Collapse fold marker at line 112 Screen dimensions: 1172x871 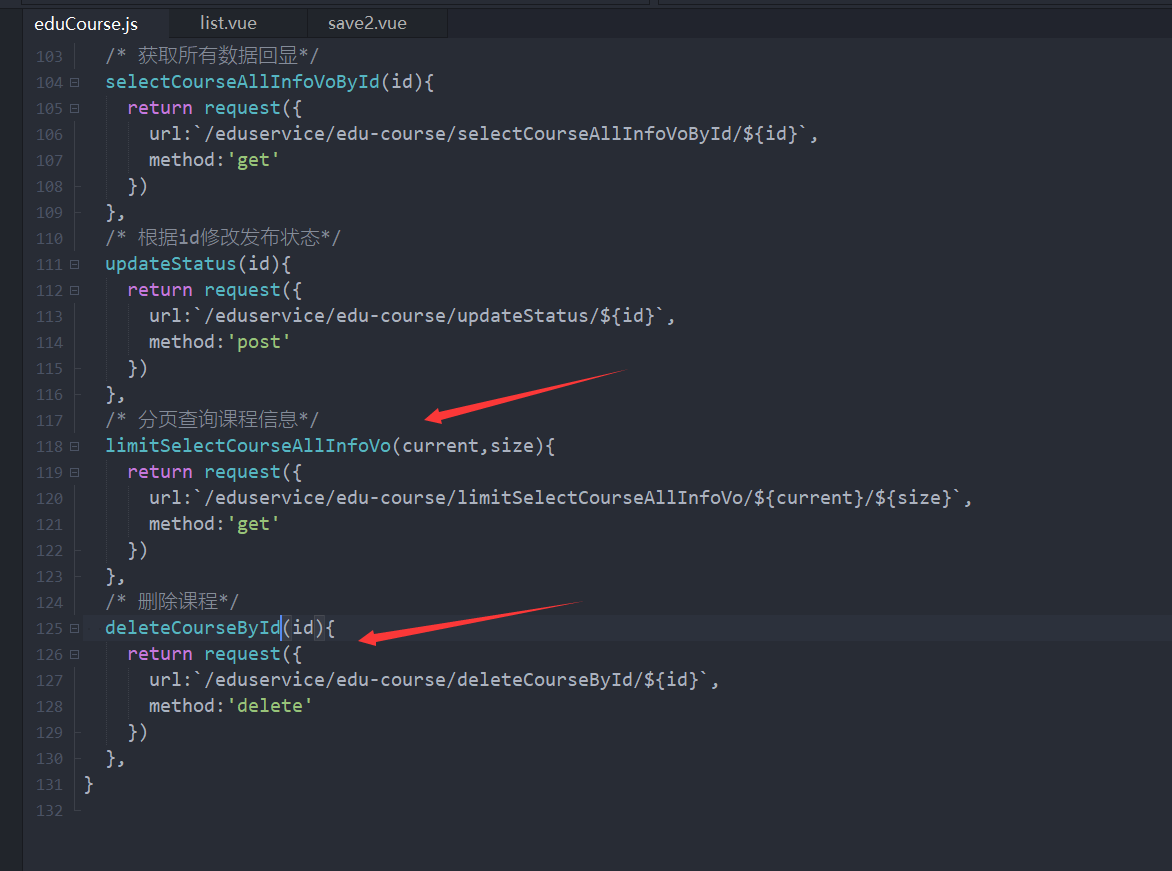coord(75,290)
